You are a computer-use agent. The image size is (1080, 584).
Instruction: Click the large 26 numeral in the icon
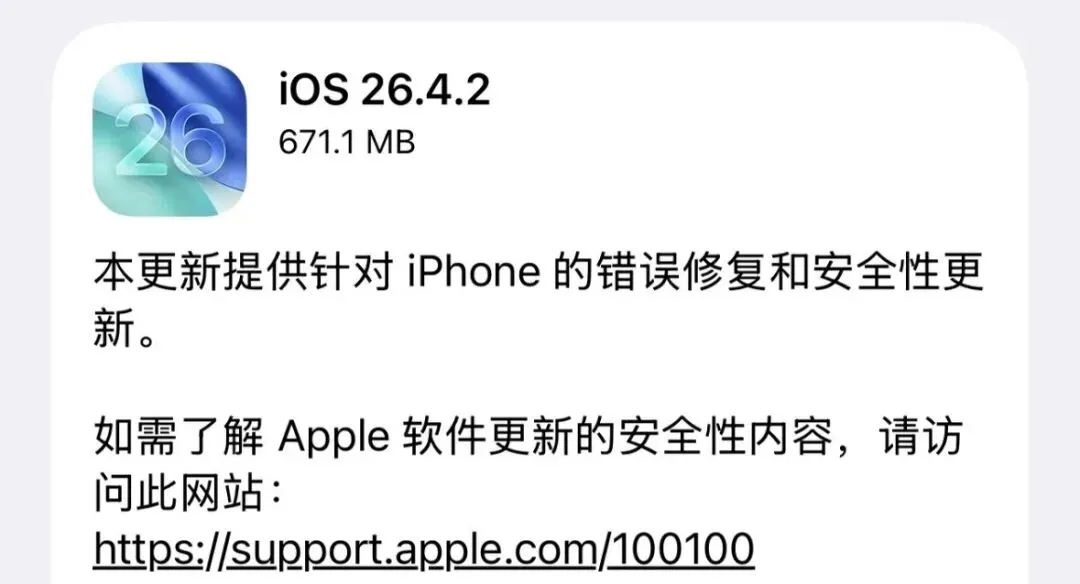169,142
